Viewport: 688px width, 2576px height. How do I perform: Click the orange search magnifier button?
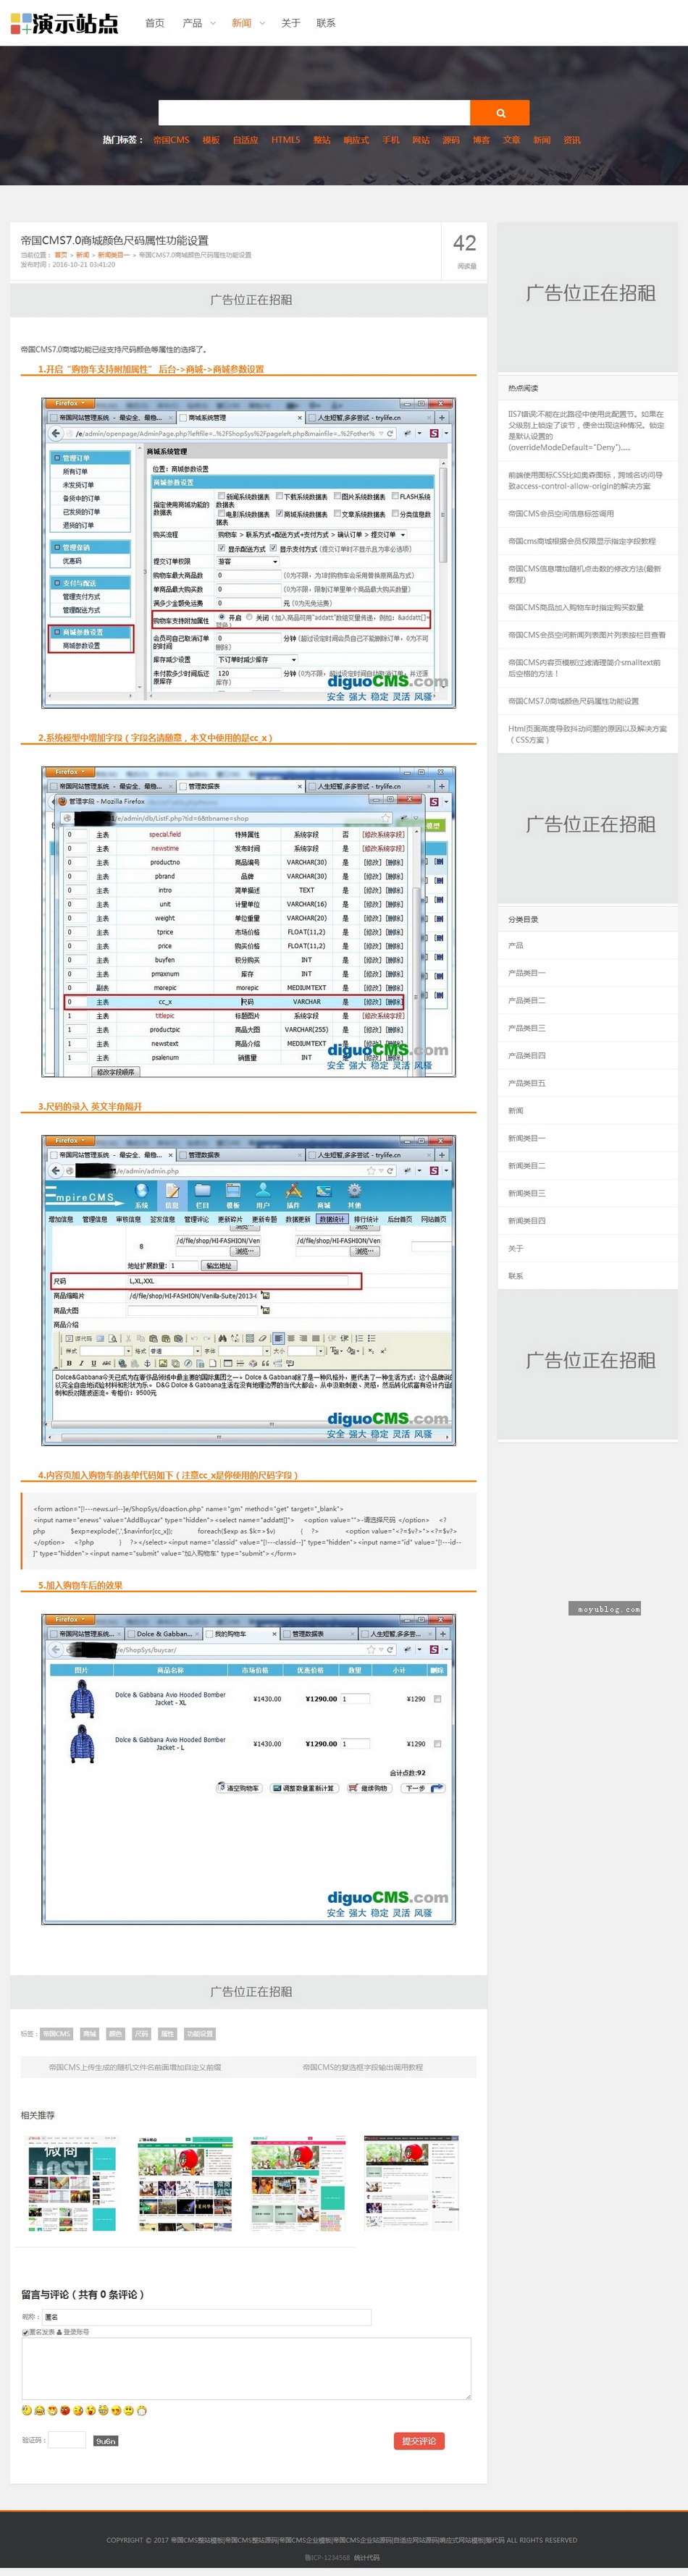[x=499, y=113]
